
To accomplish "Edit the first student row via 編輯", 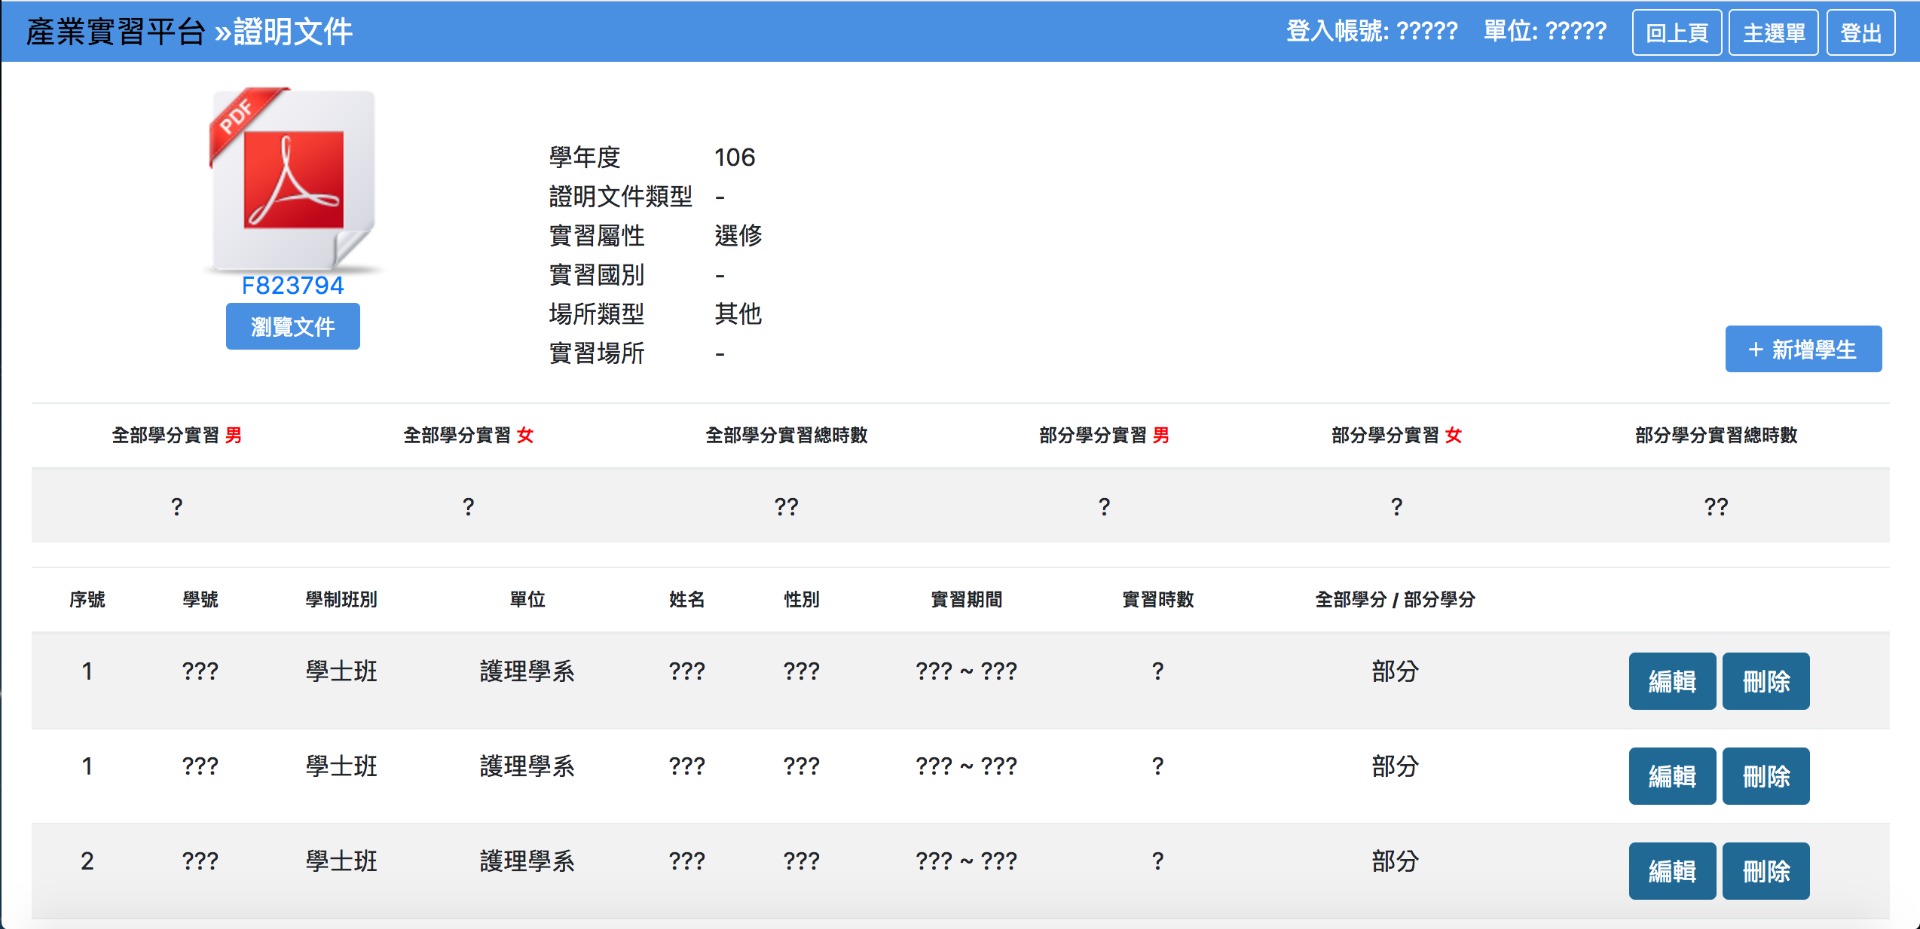I will (x=1672, y=681).
